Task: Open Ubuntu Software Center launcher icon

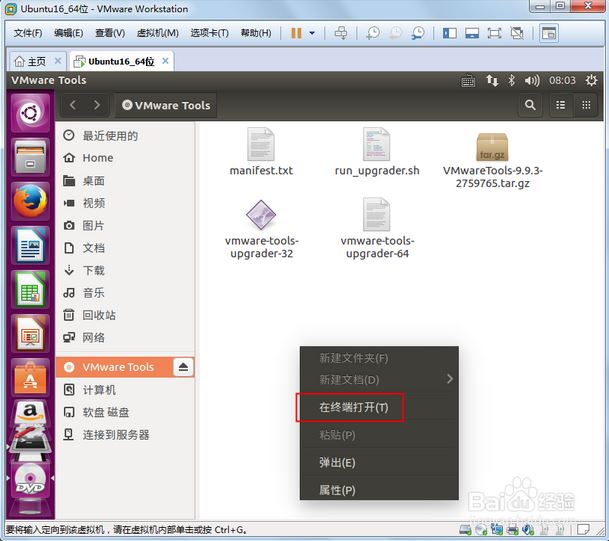Action: coord(30,378)
